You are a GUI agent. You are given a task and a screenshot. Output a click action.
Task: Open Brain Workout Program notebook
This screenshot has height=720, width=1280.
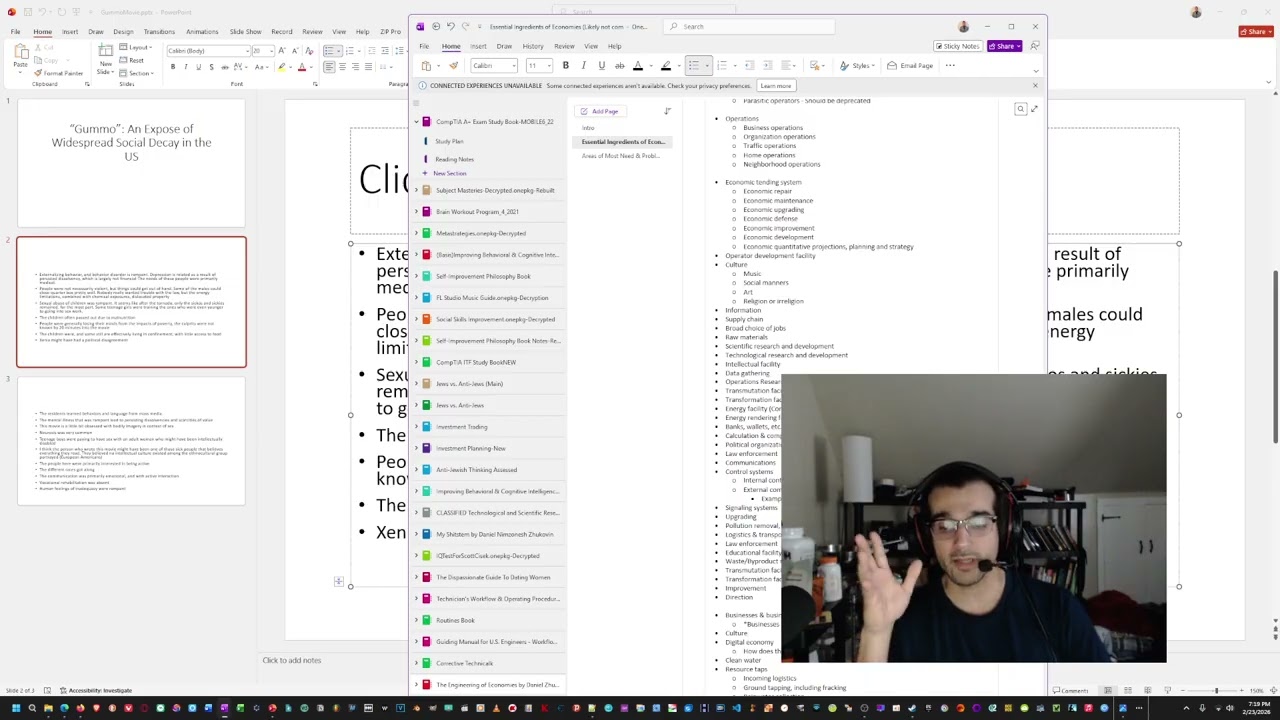click(477, 212)
